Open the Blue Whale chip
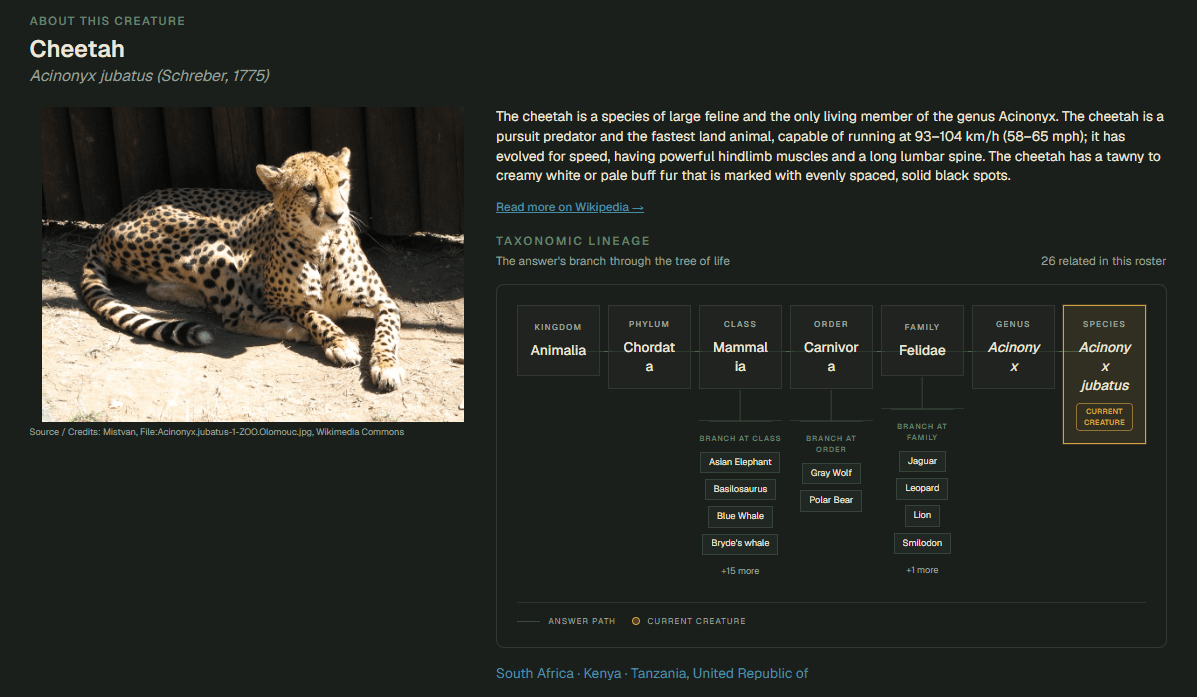 (x=740, y=516)
